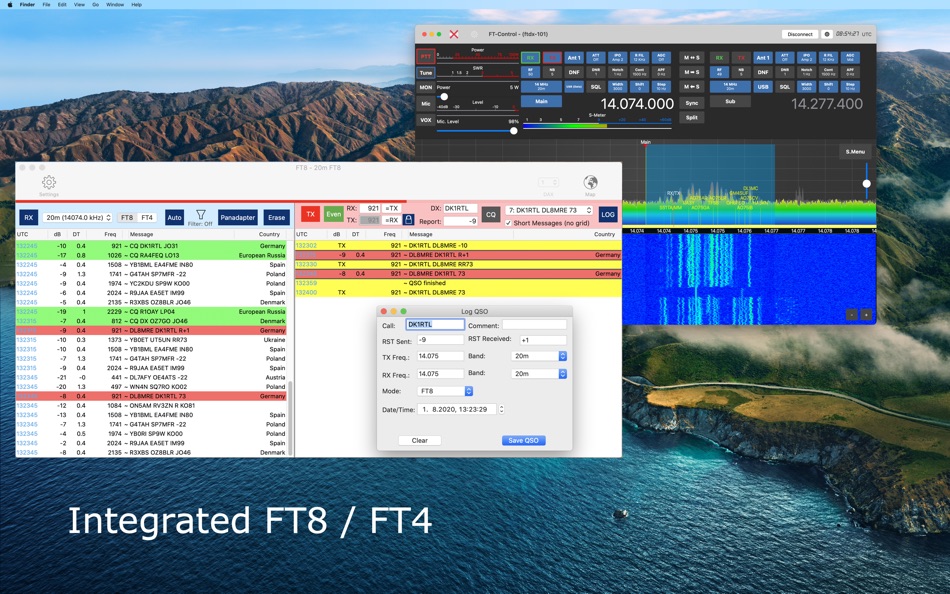Click Comment field in Log QSO
The image size is (950, 594).
pyautogui.click(x=534, y=325)
